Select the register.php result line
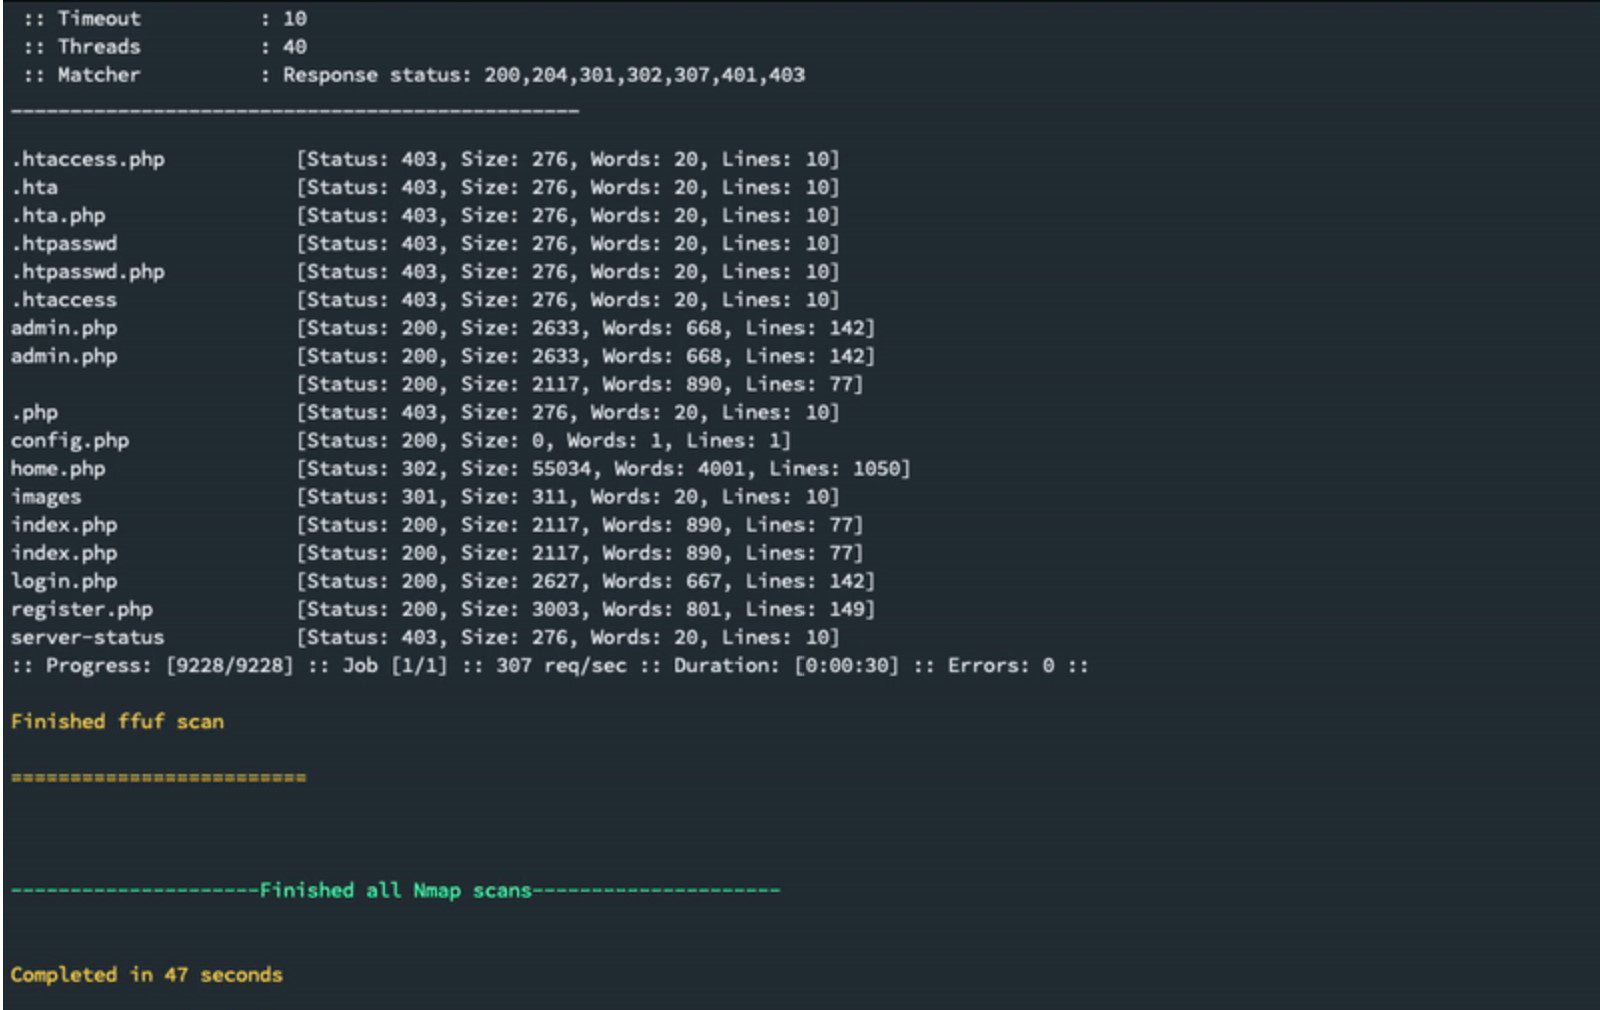The image size is (1600, 1010). click(x=442, y=609)
